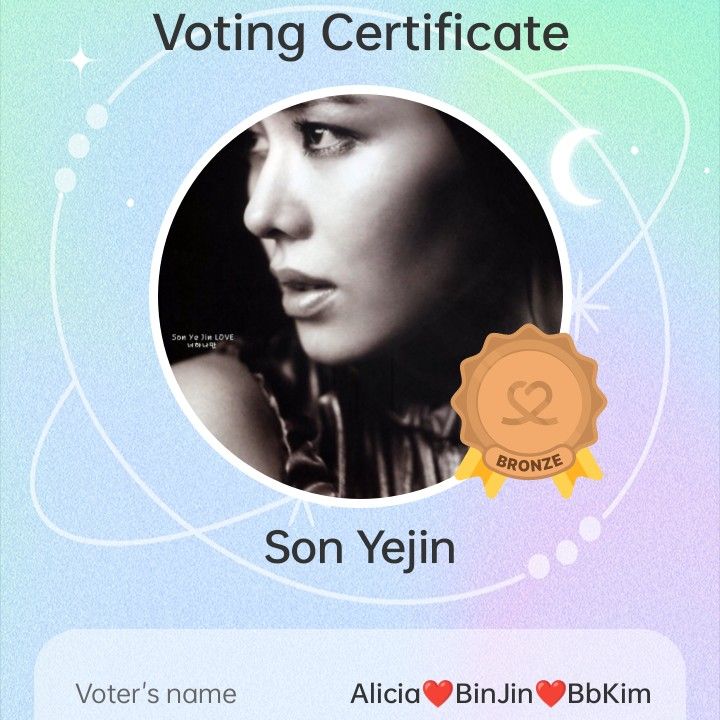Screen dimensions: 720x720
Task: Click the crescent moon icon
Action: pos(577,167)
